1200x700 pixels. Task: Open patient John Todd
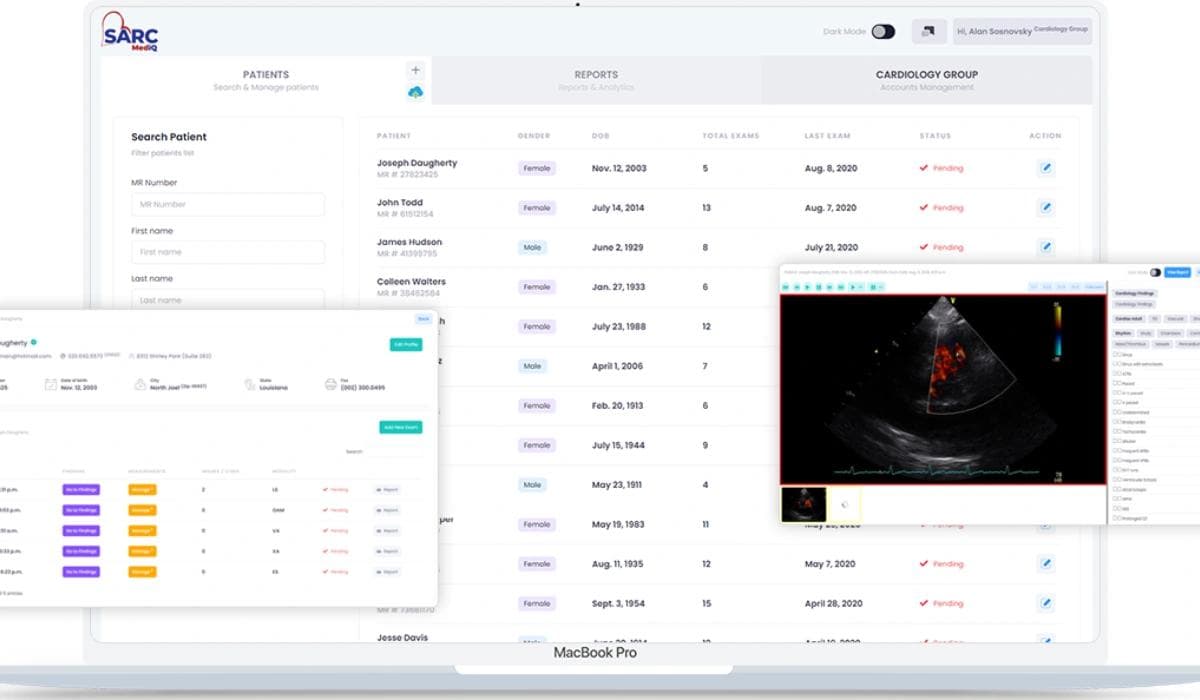pyautogui.click(x=399, y=202)
